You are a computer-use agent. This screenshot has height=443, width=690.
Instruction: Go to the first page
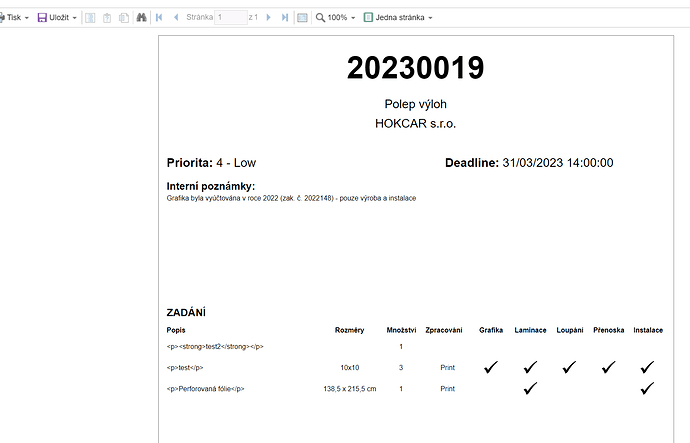[159, 18]
